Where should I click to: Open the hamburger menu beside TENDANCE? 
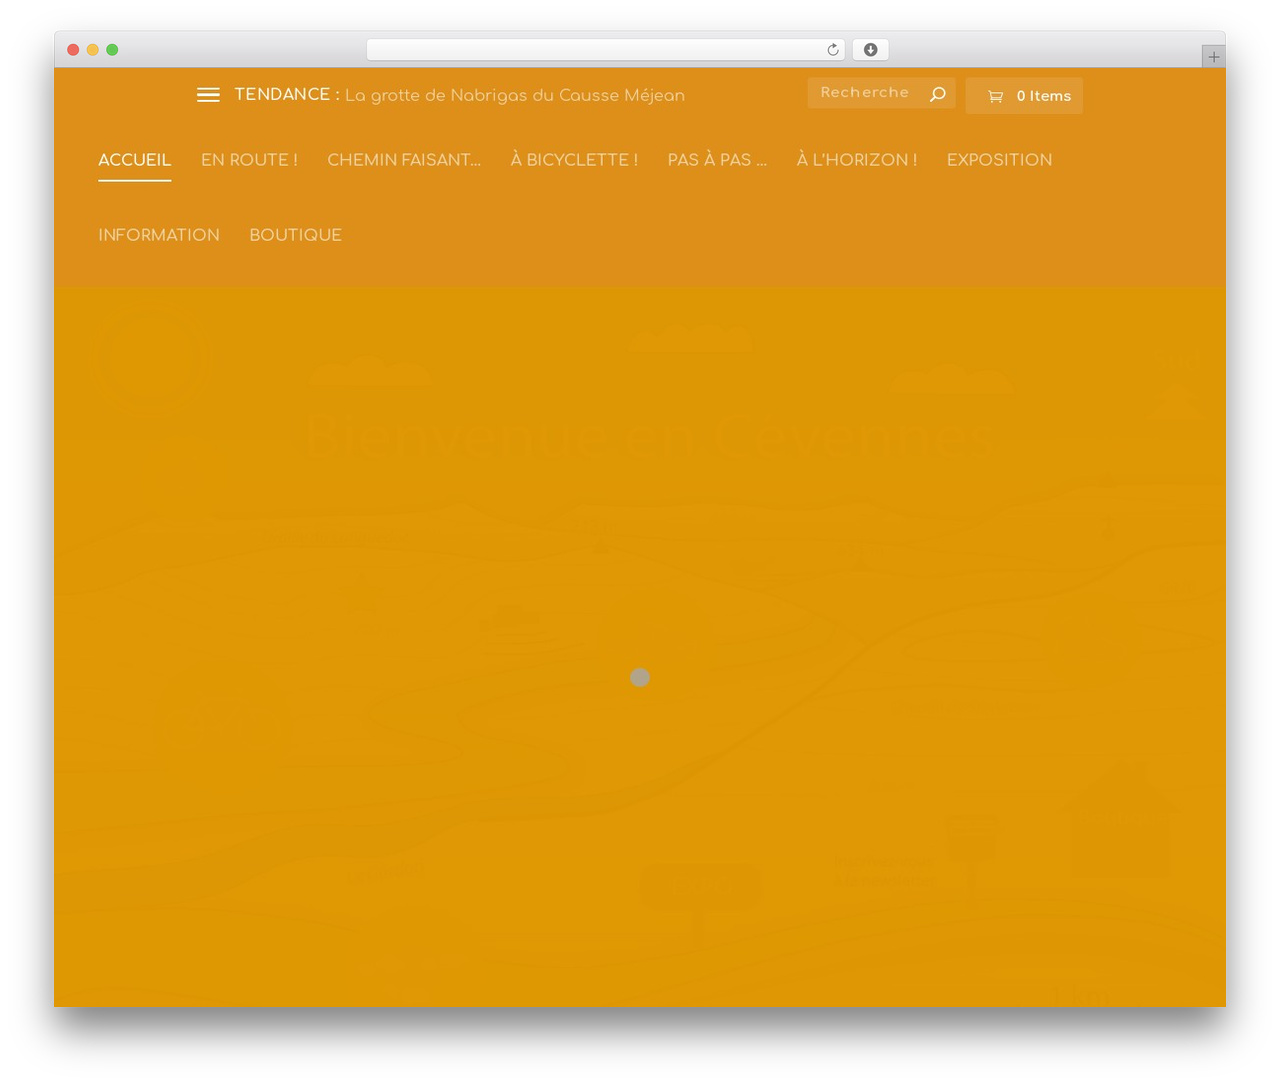point(208,95)
